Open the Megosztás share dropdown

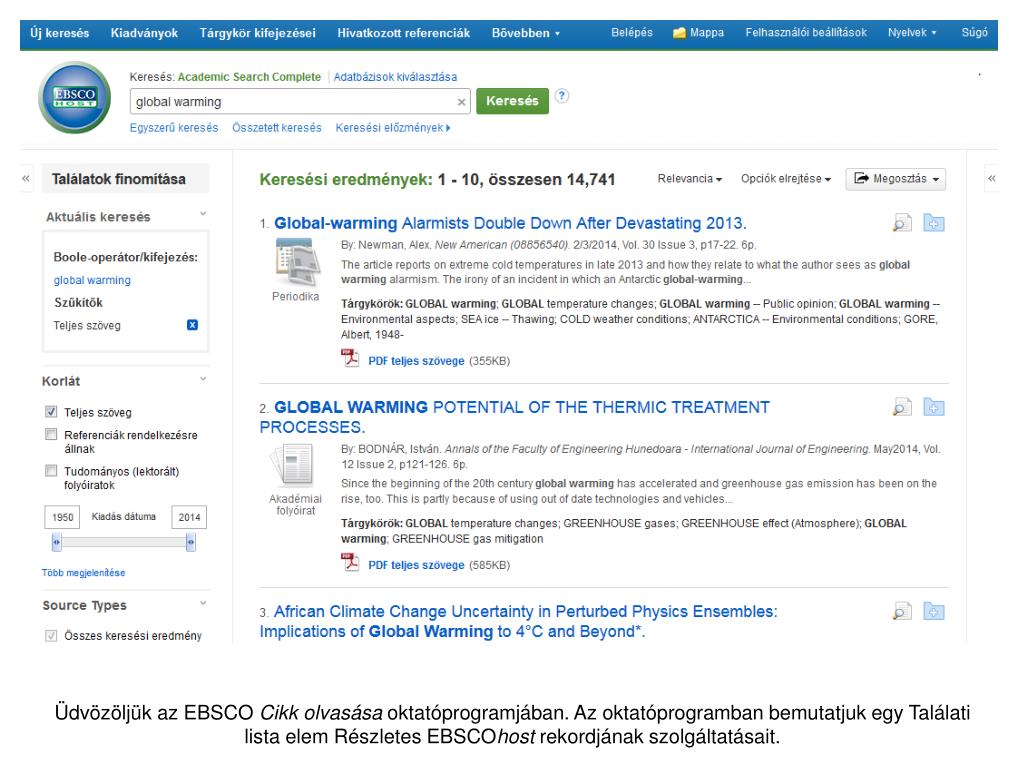[x=896, y=179]
